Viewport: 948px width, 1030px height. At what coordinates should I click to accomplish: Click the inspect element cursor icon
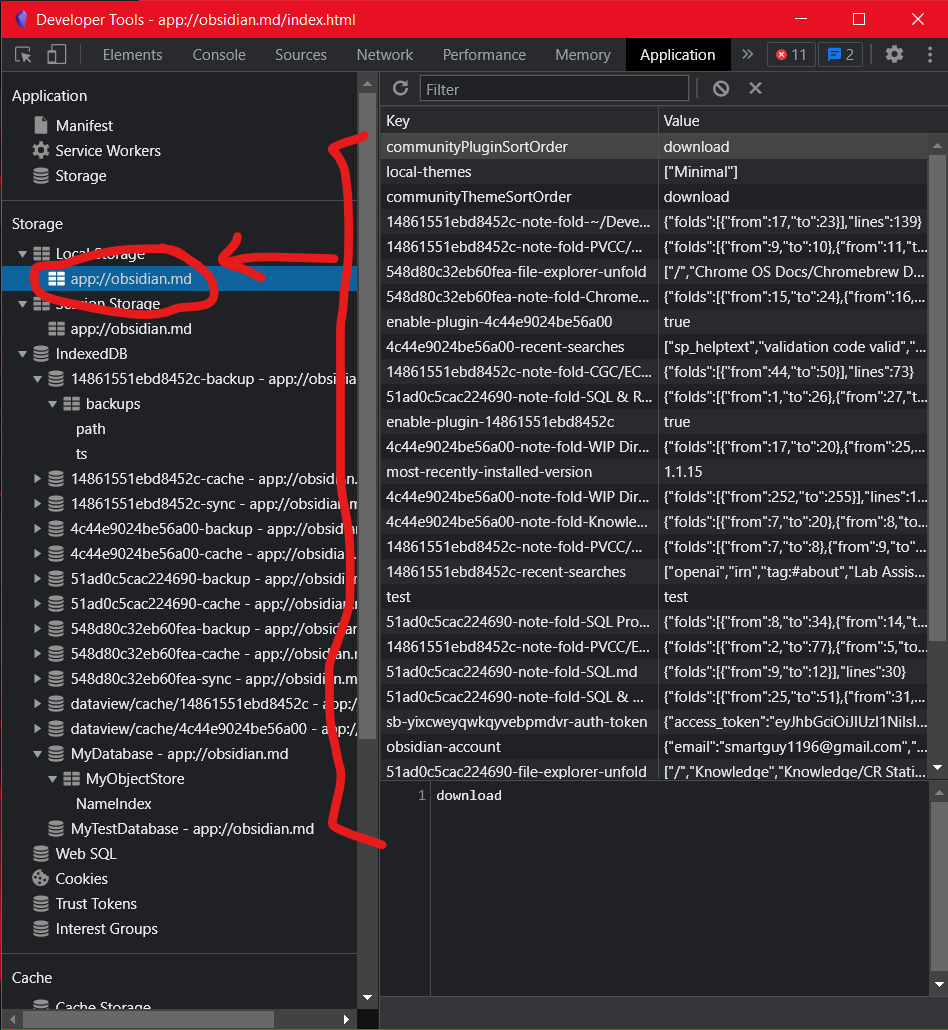pos(22,54)
